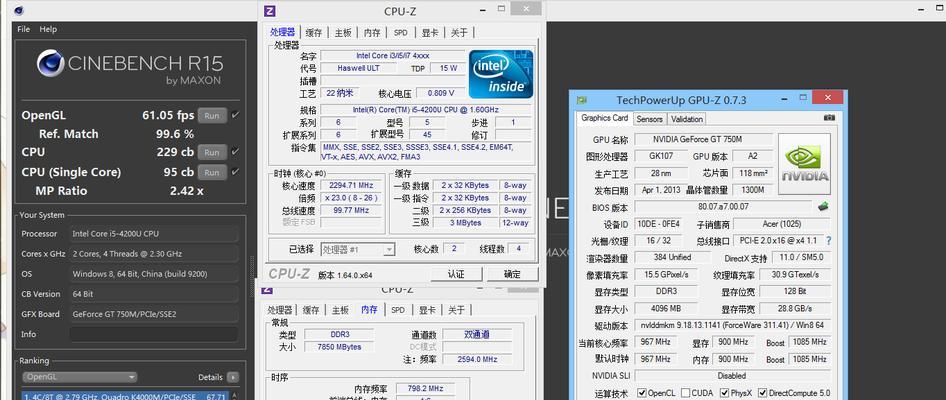Switch to 关于 tab in processor CPU-Z window

point(459,33)
